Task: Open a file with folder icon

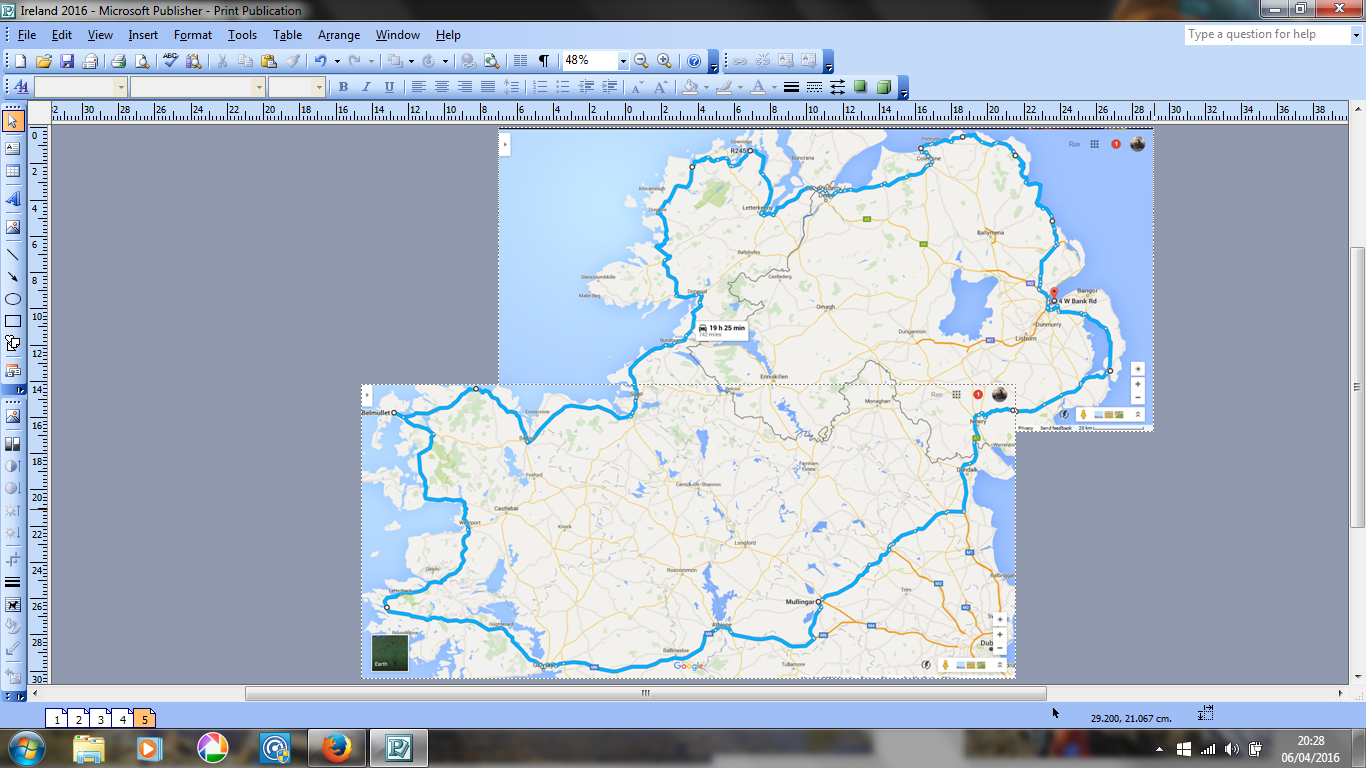Action: coord(43,61)
